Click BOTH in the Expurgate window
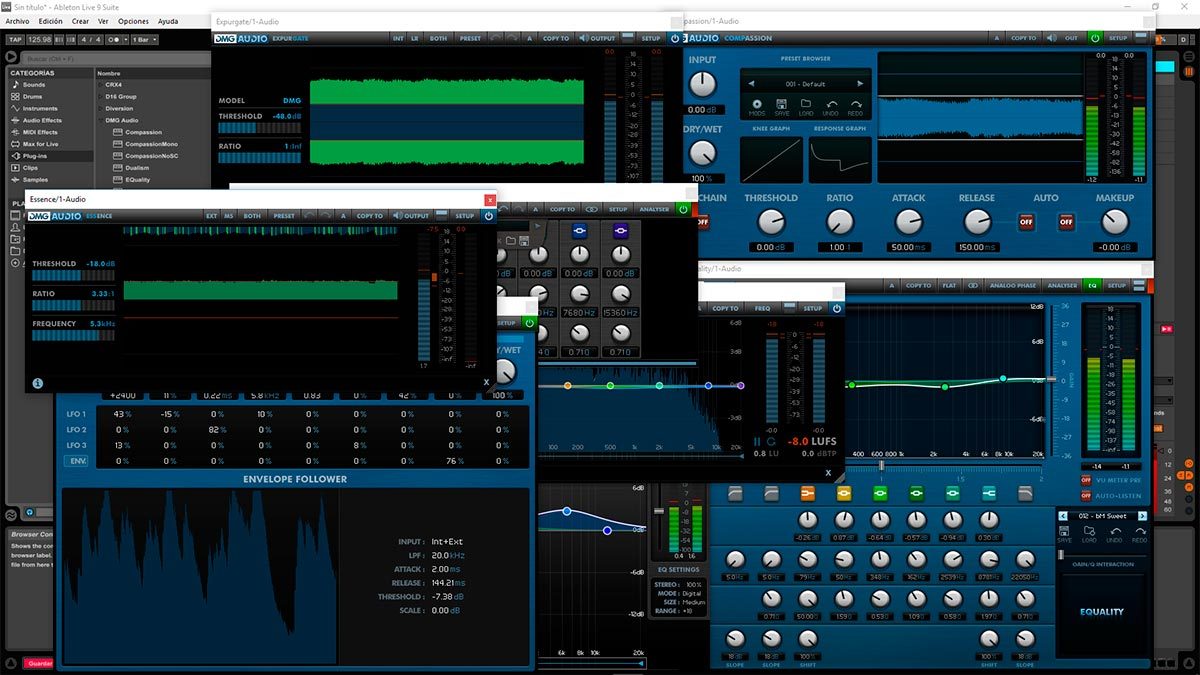The image size is (1200, 675). point(438,39)
